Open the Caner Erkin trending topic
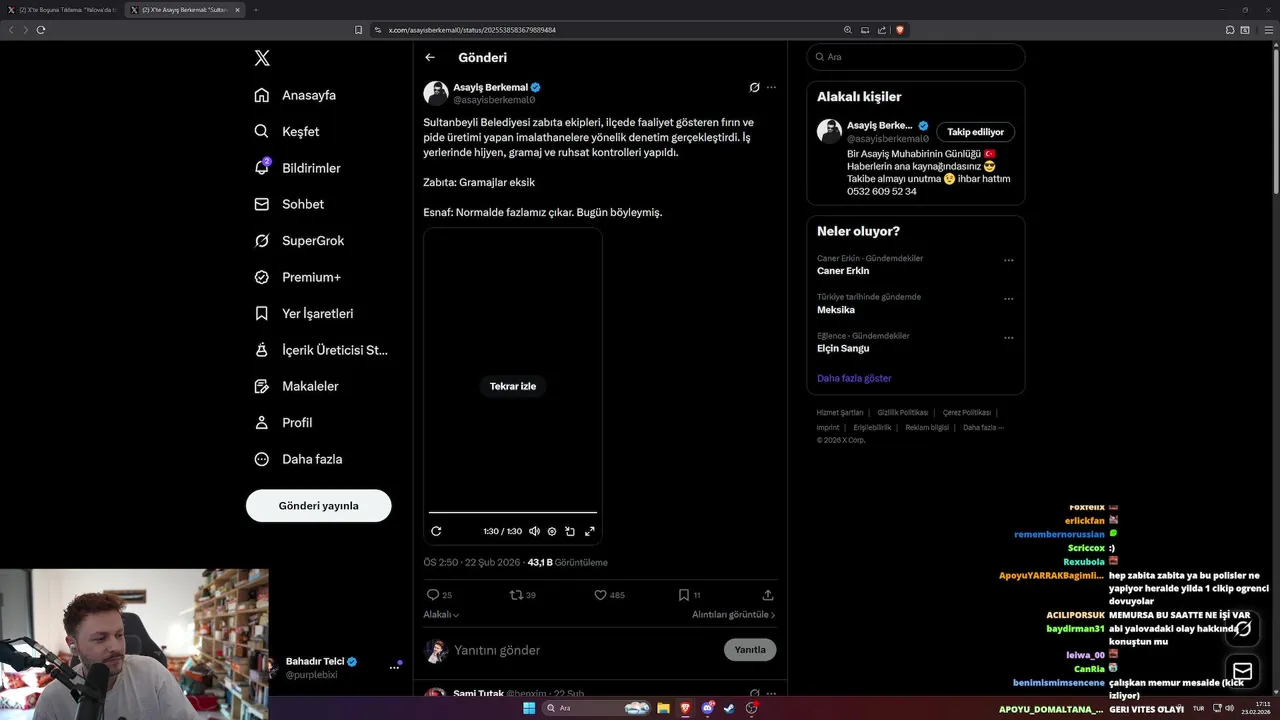 (843, 271)
